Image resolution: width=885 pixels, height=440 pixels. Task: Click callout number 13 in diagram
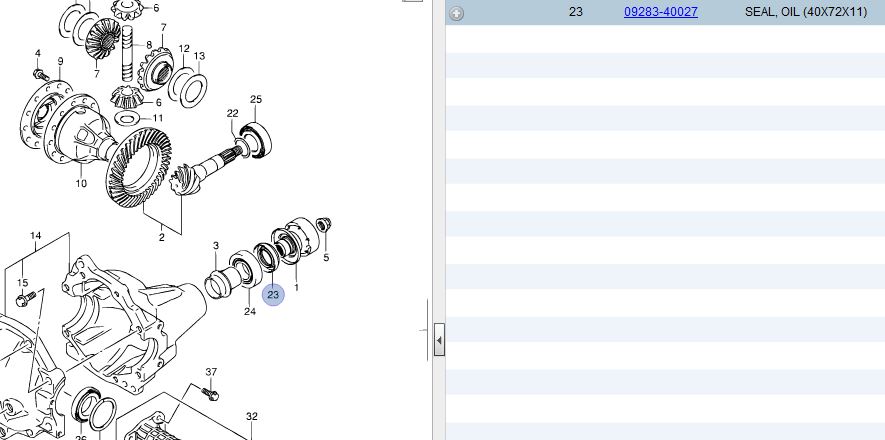point(199,55)
